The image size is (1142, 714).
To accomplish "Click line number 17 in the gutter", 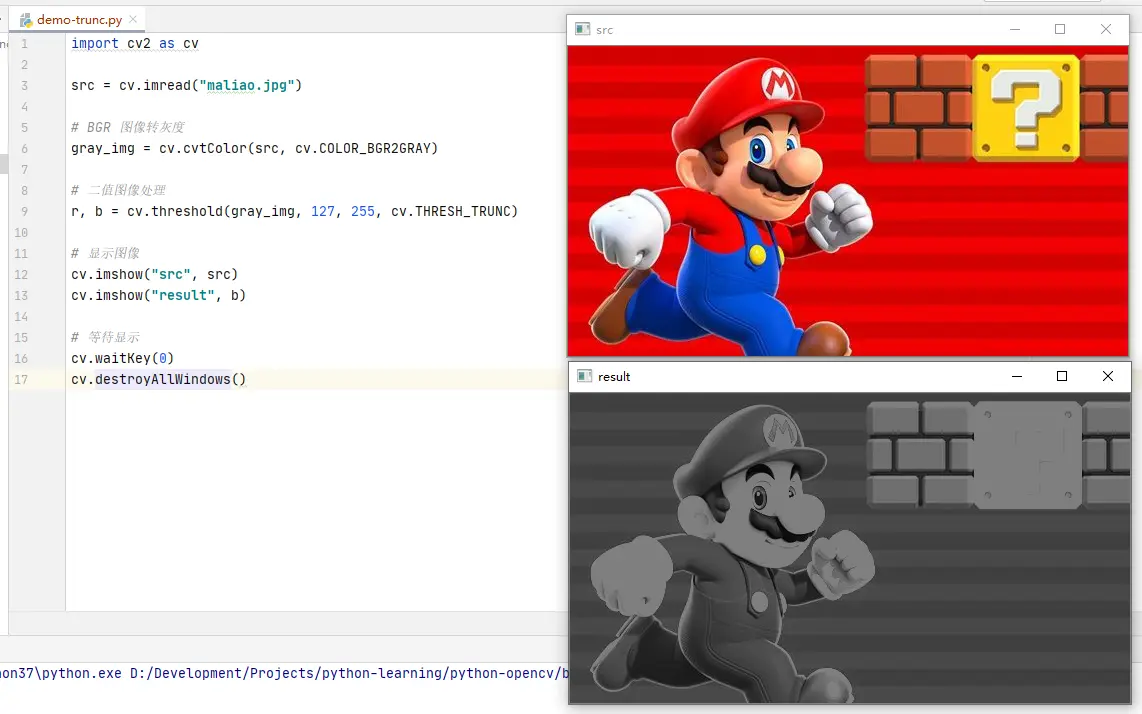I will (21, 380).
